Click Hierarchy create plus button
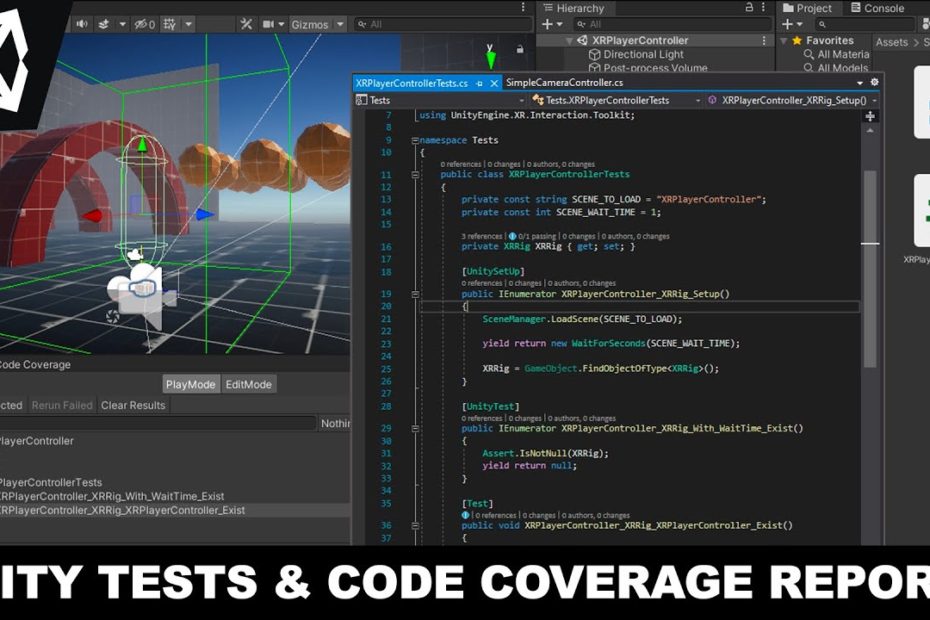 [x=547, y=24]
